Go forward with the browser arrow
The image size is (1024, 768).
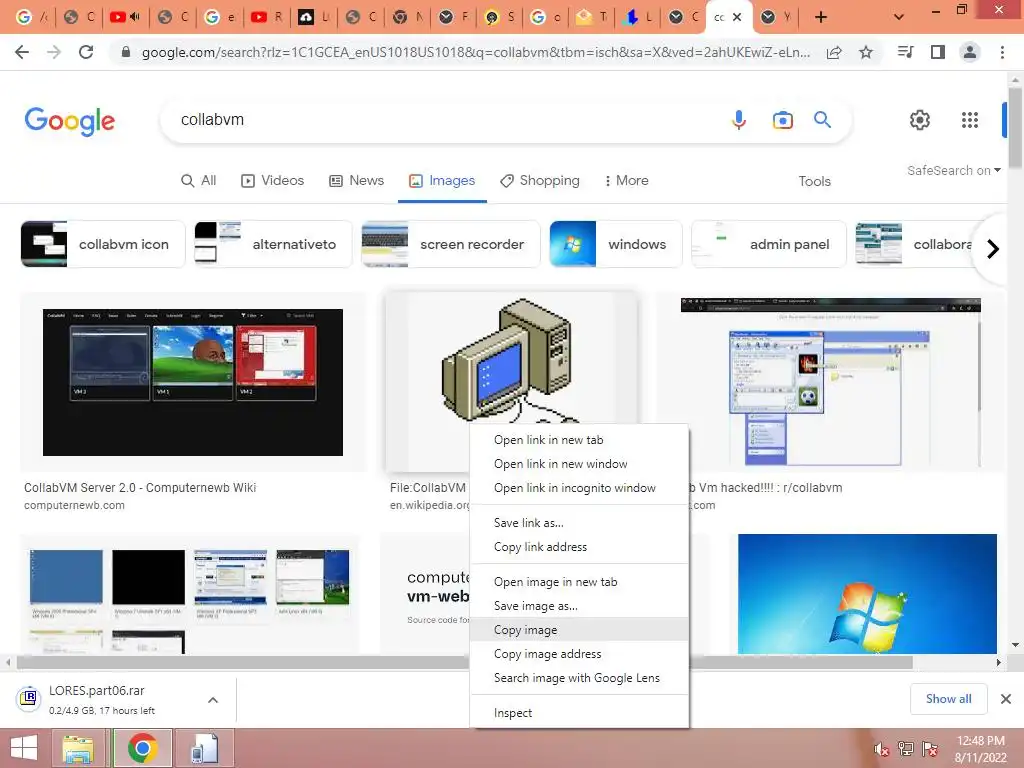(54, 52)
